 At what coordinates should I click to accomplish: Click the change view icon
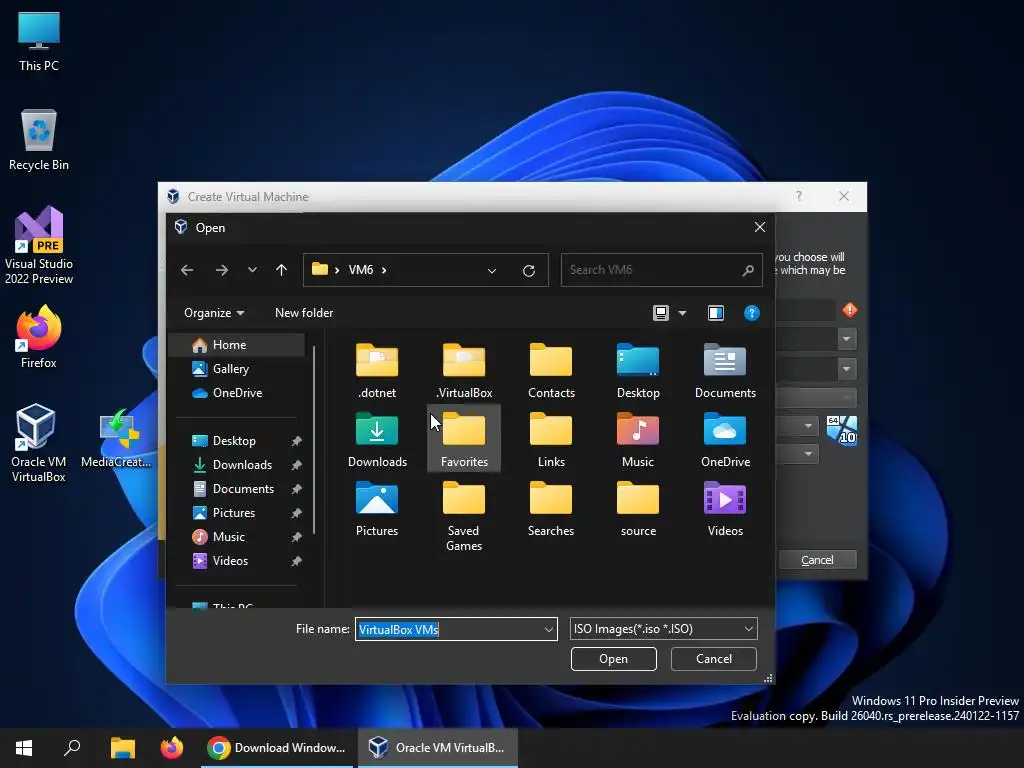661,313
